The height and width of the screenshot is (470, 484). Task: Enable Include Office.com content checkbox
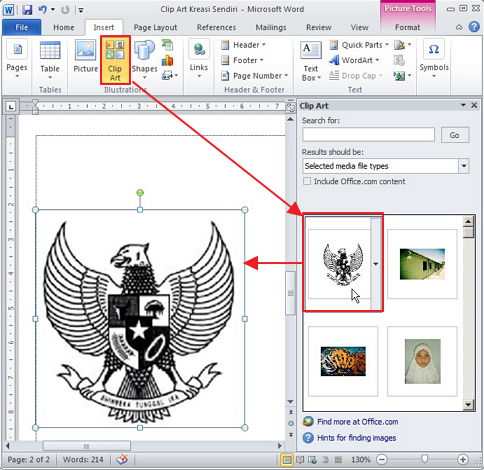pyautogui.click(x=307, y=181)
